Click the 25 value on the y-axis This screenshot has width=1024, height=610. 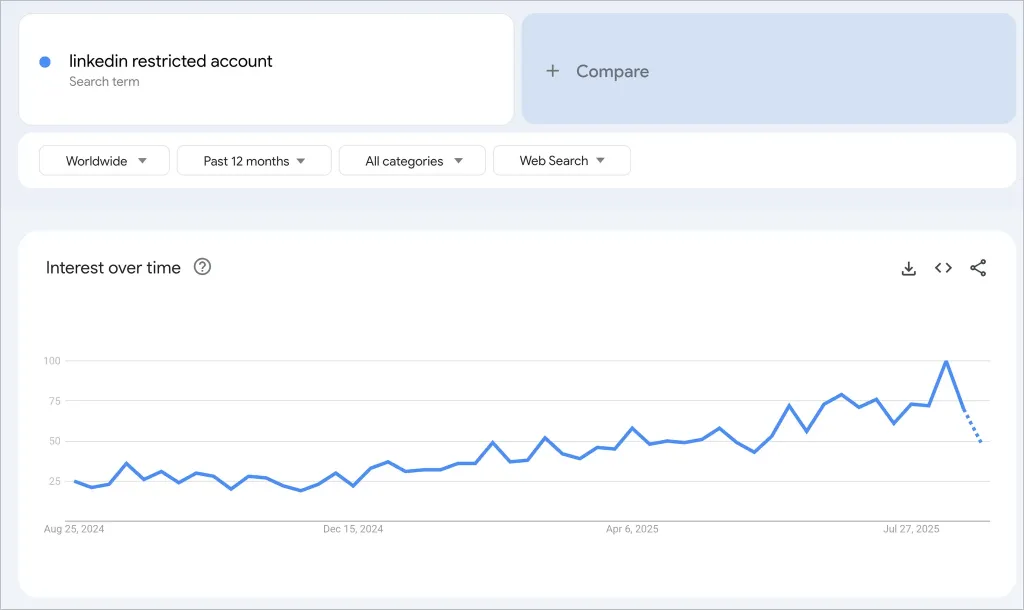55,481
